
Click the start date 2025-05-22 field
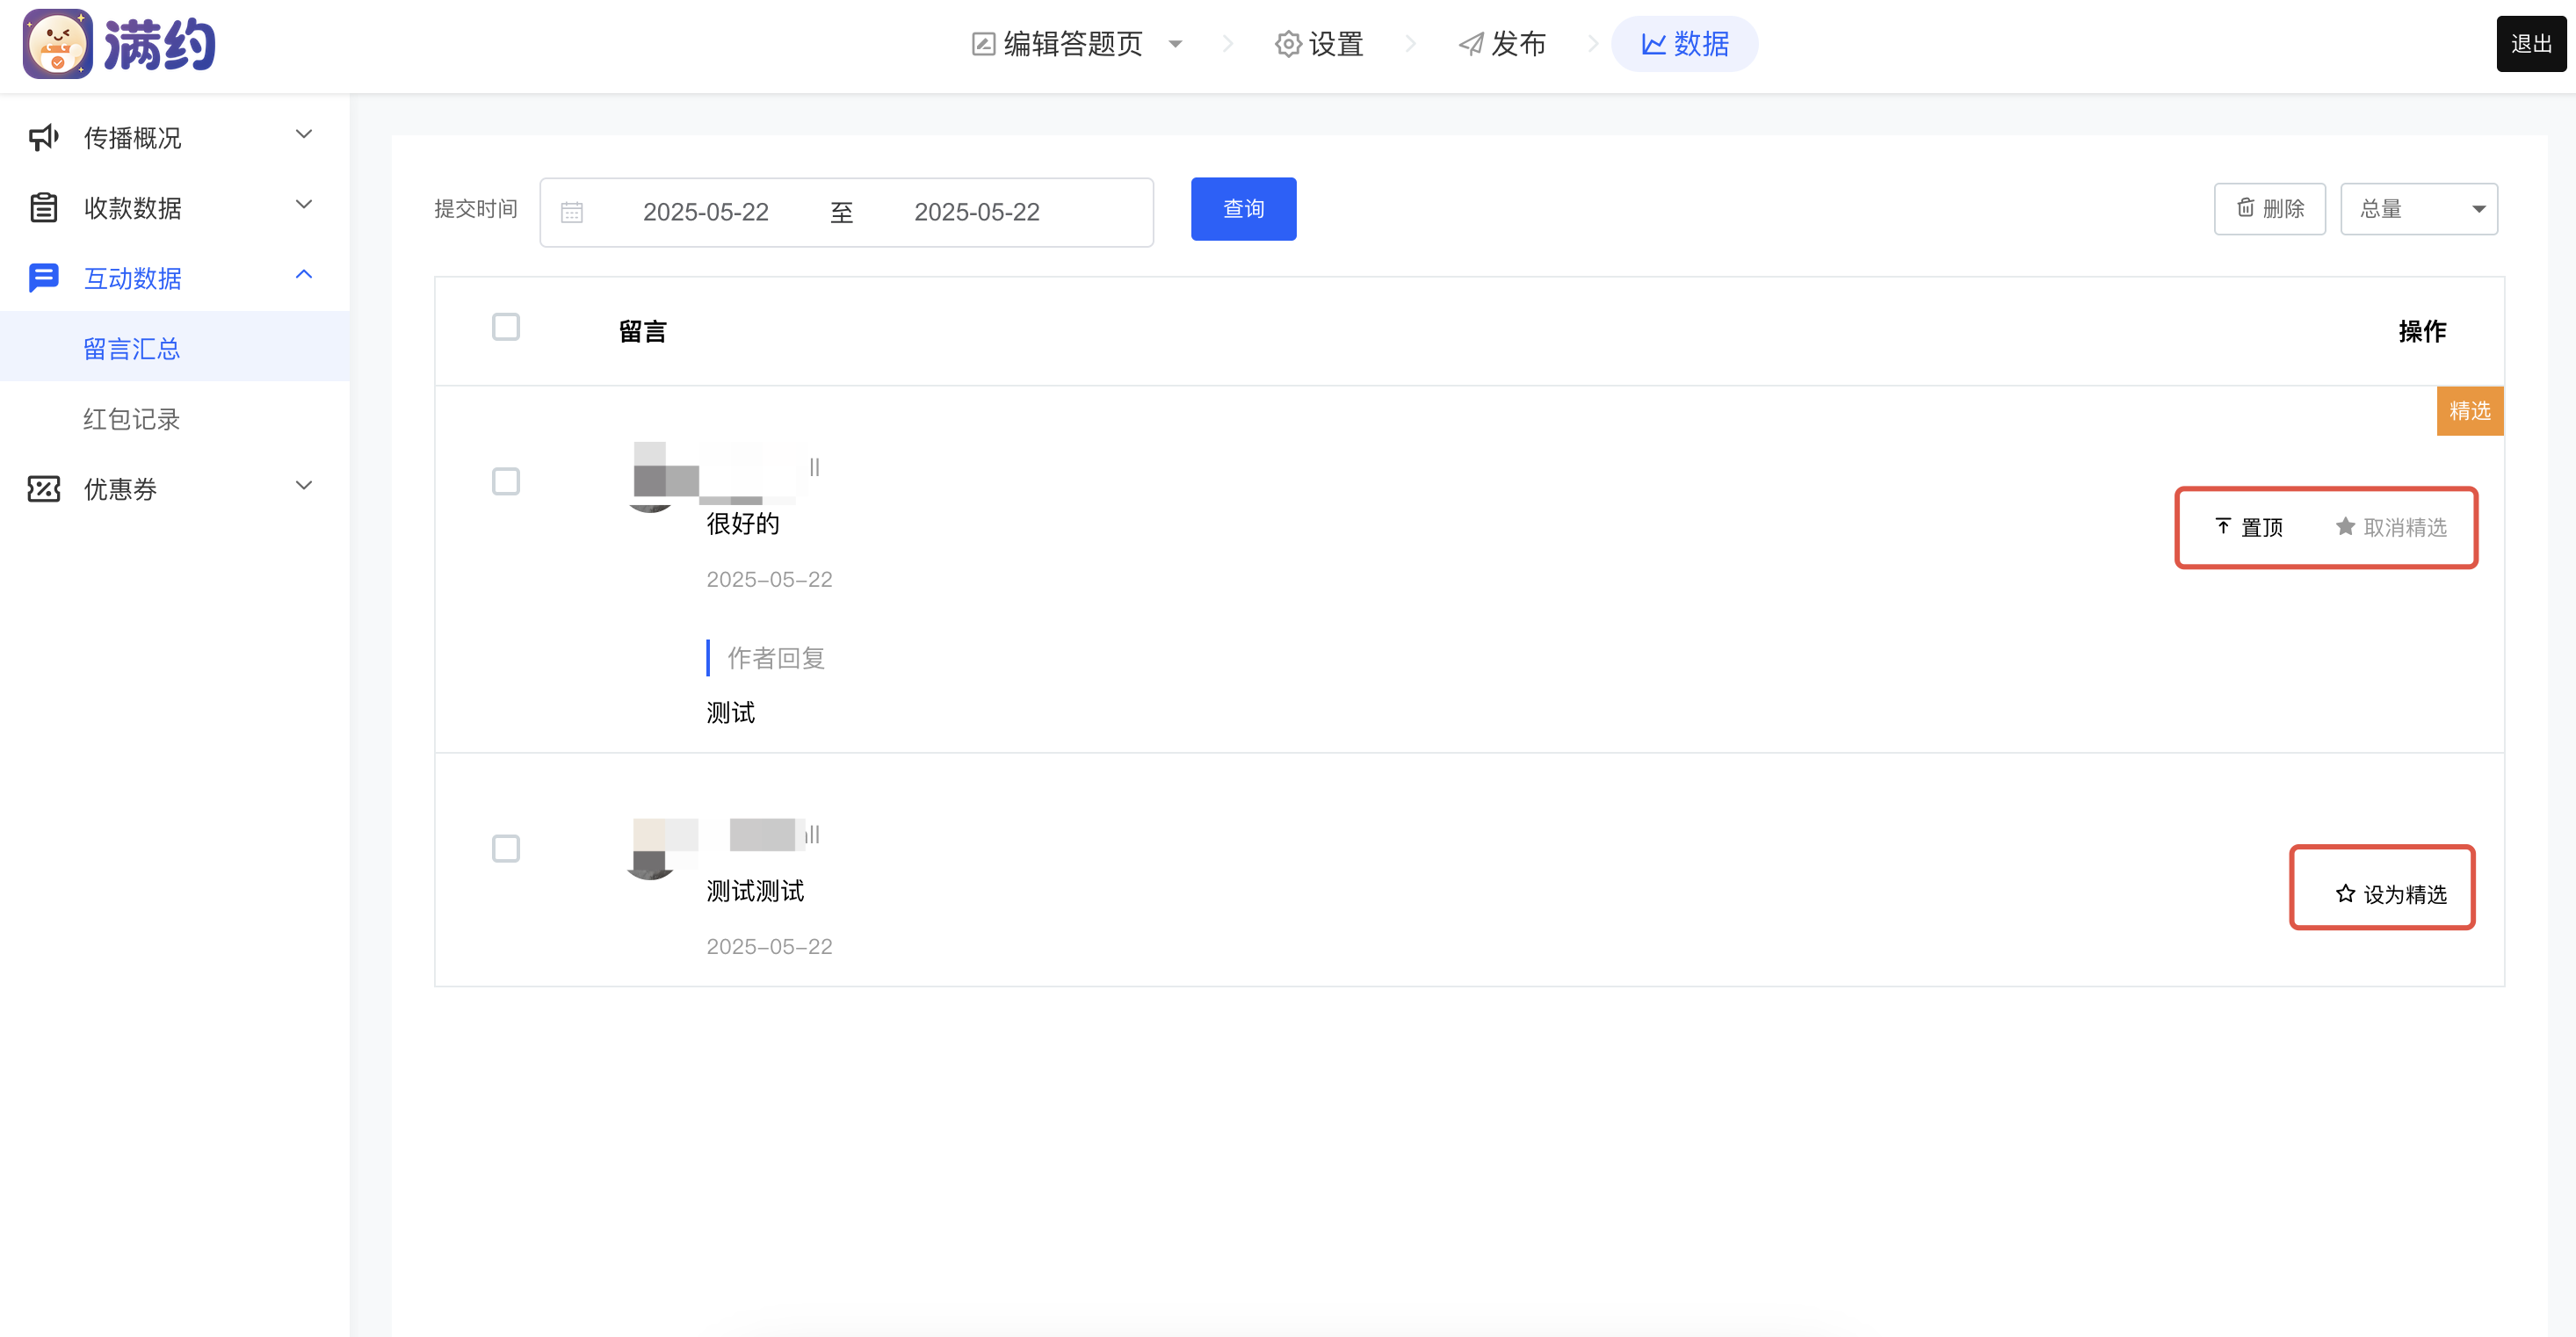tap(705, 212)
